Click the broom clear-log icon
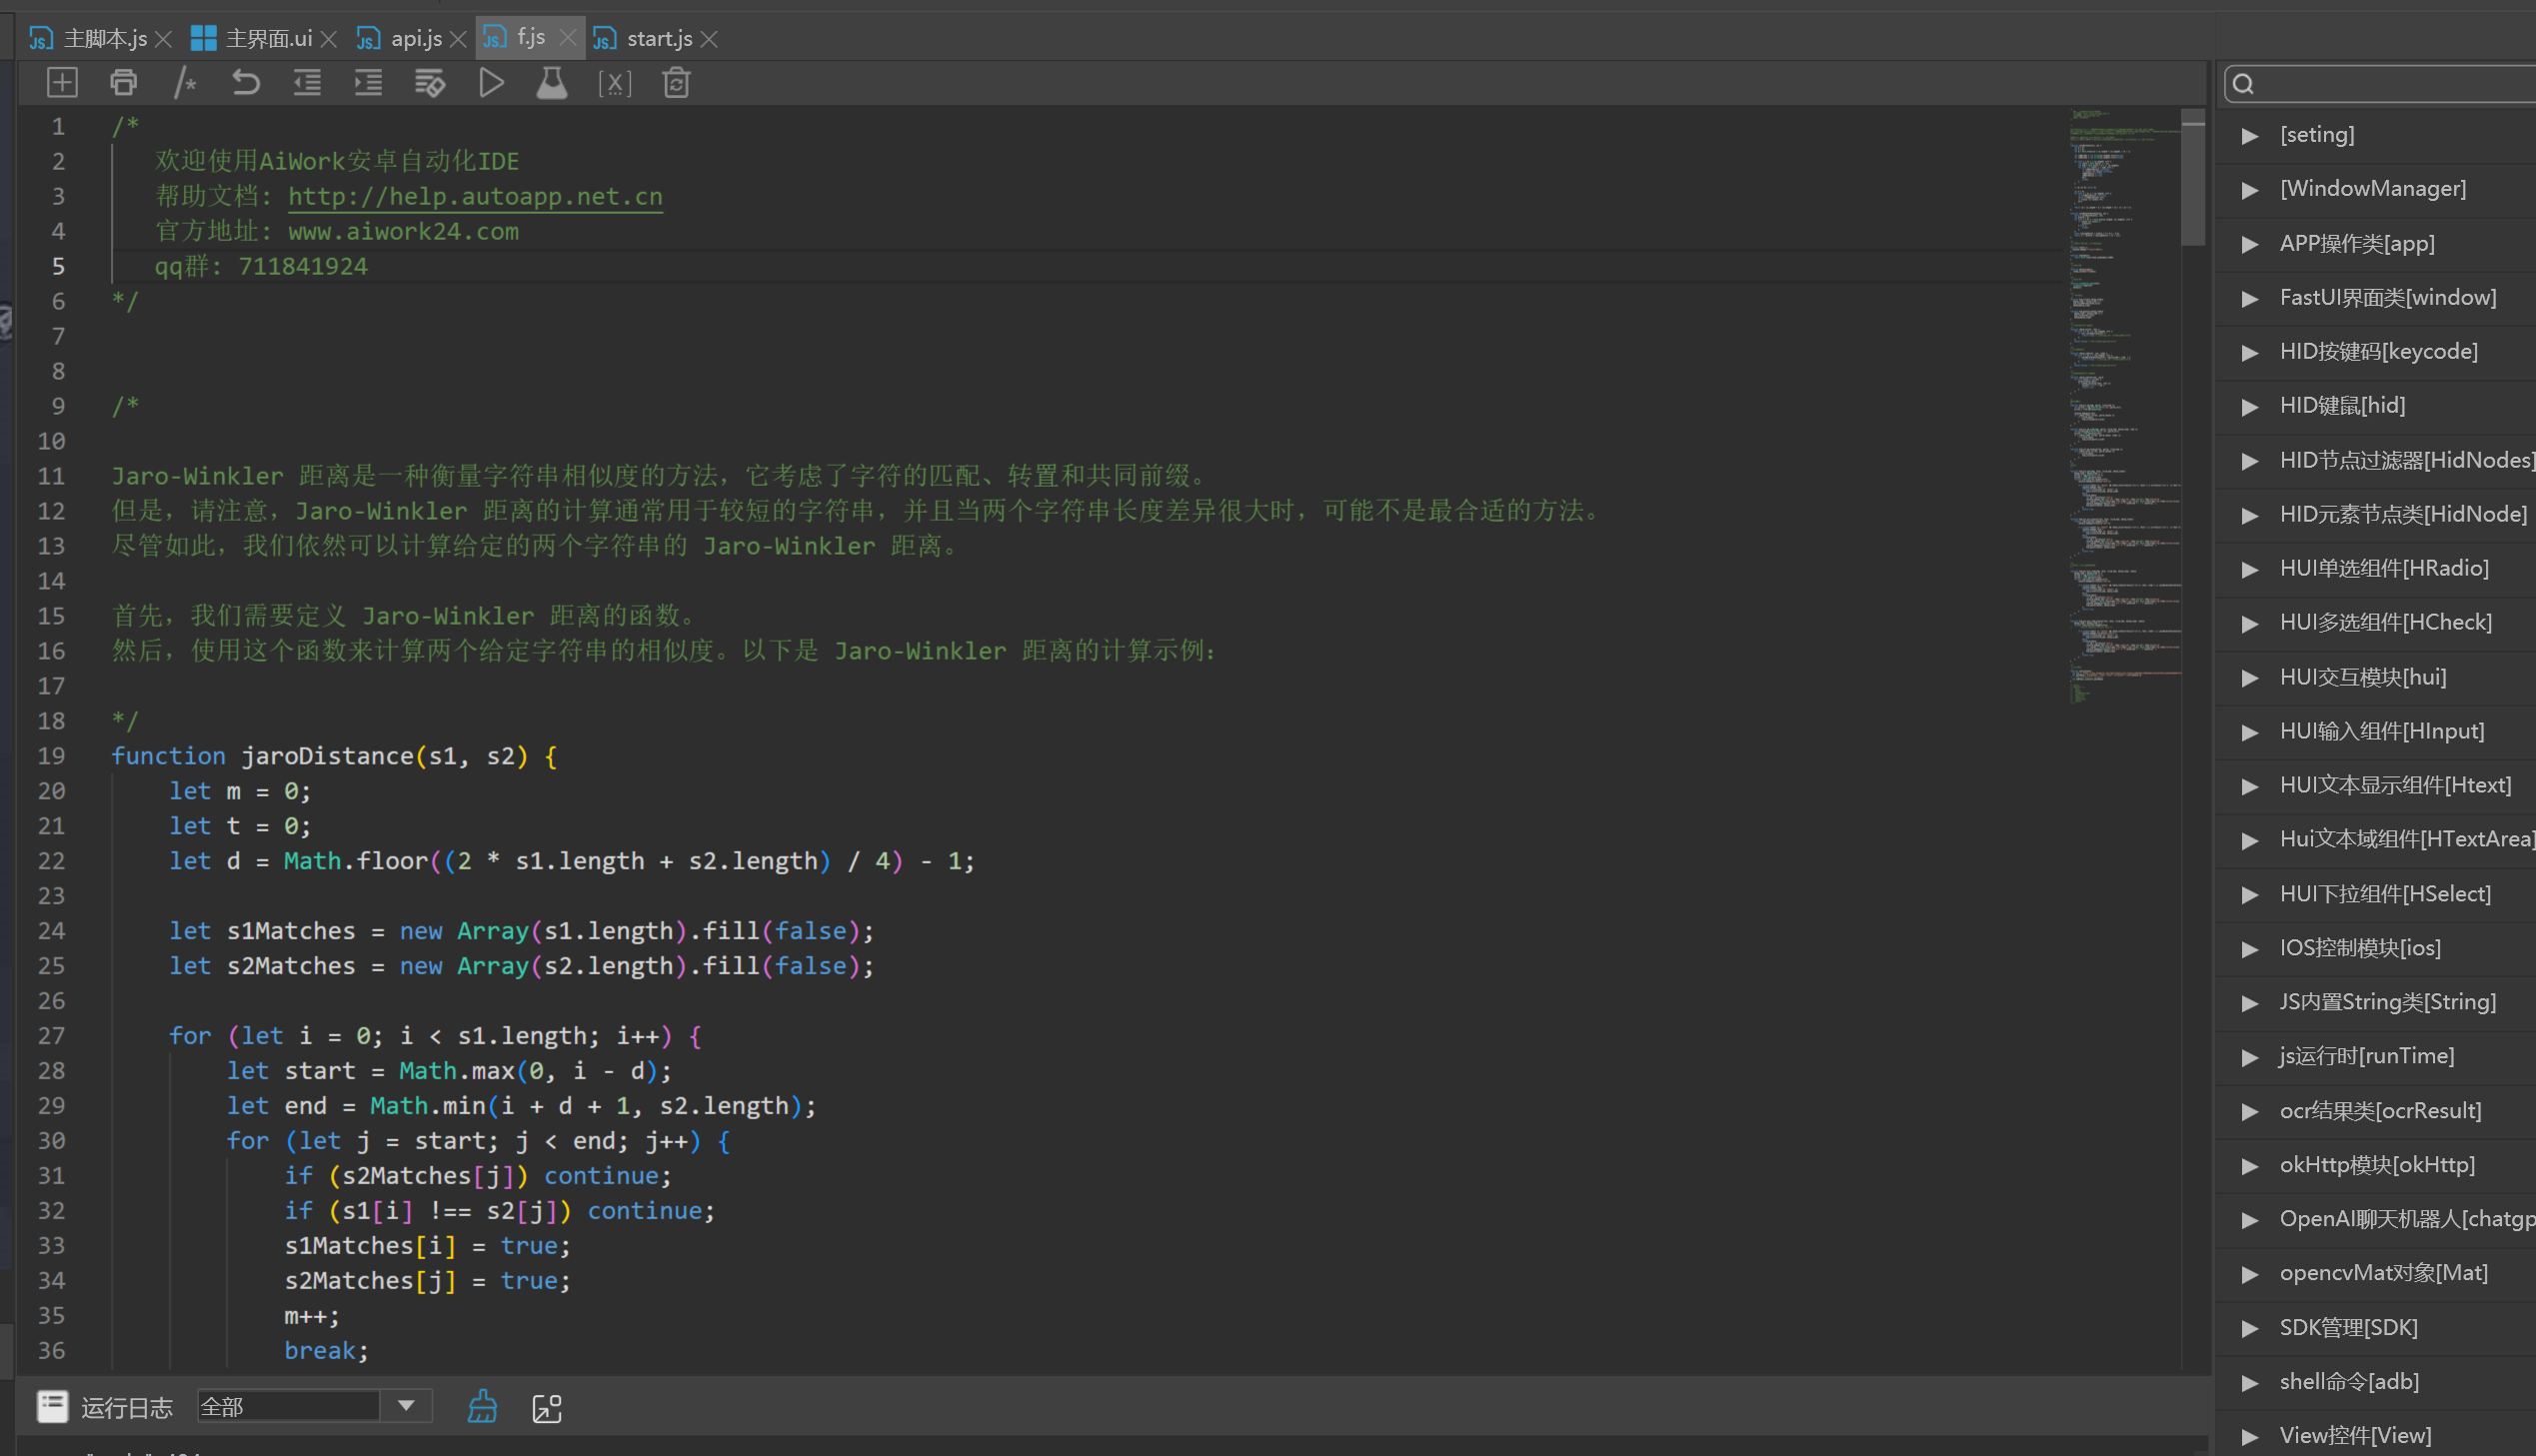 (x=482, y=1407)
